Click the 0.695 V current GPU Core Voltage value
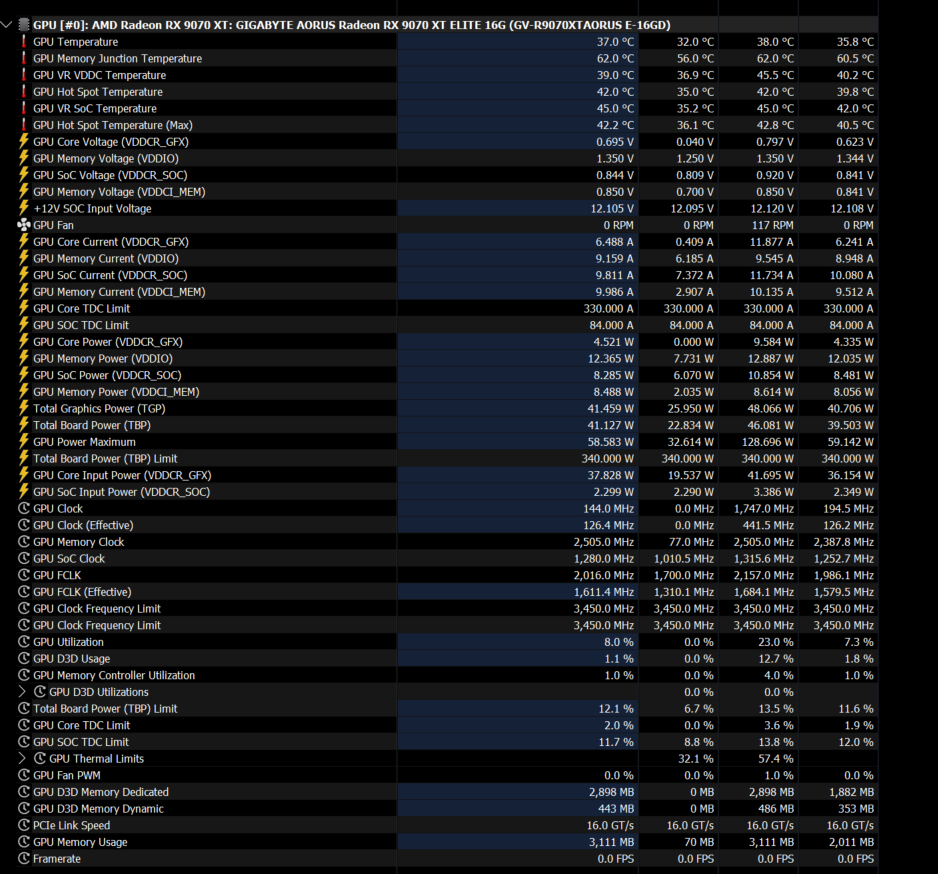This screenshot has width=938, height=874. tap(615, 142)
